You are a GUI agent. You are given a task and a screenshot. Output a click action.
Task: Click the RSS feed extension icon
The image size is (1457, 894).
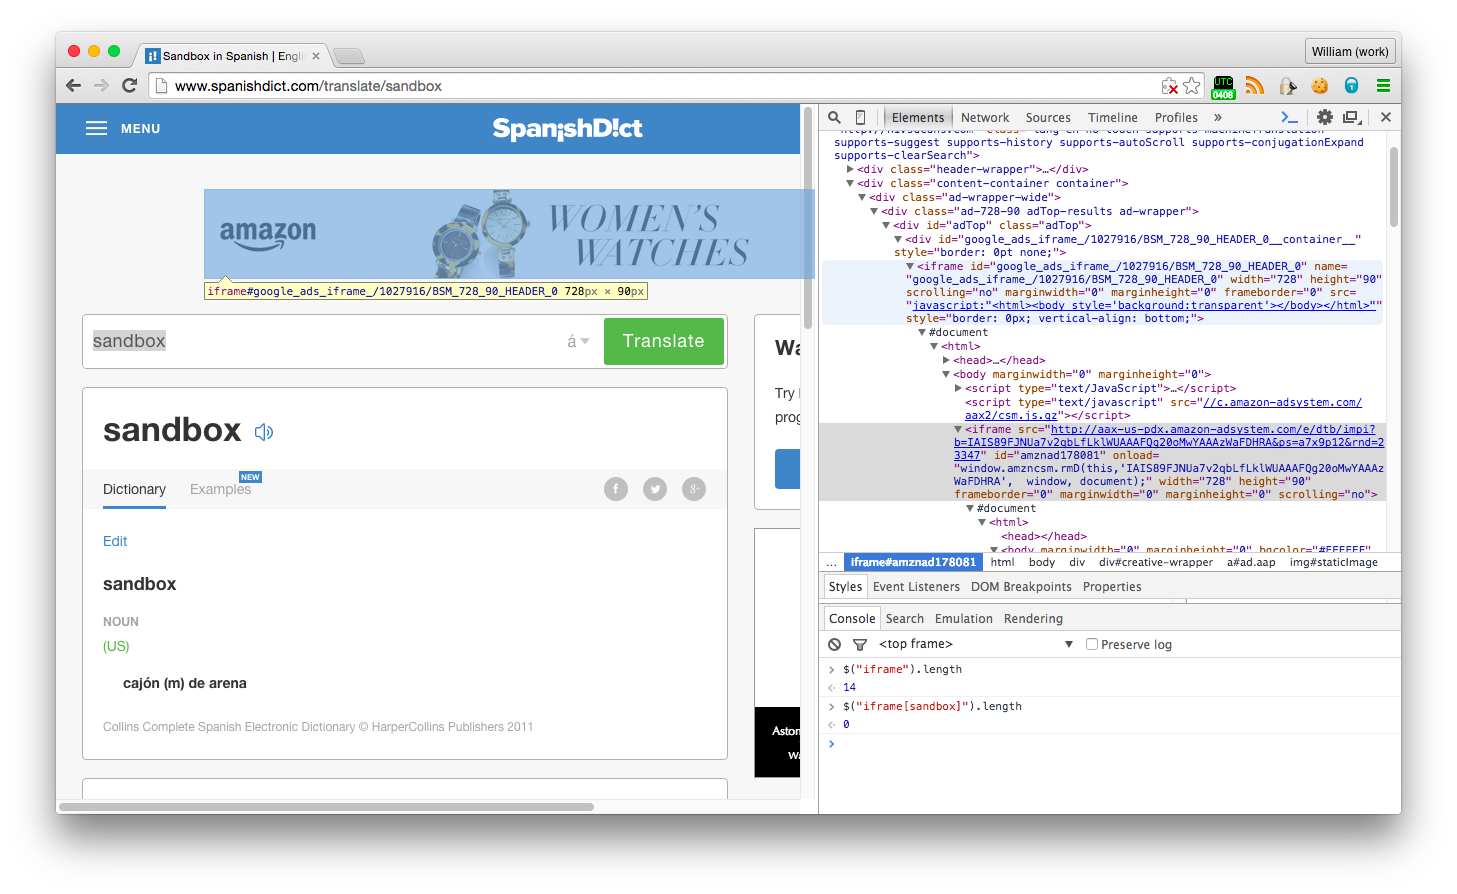pyautogui.click(x=1254, y=86)
